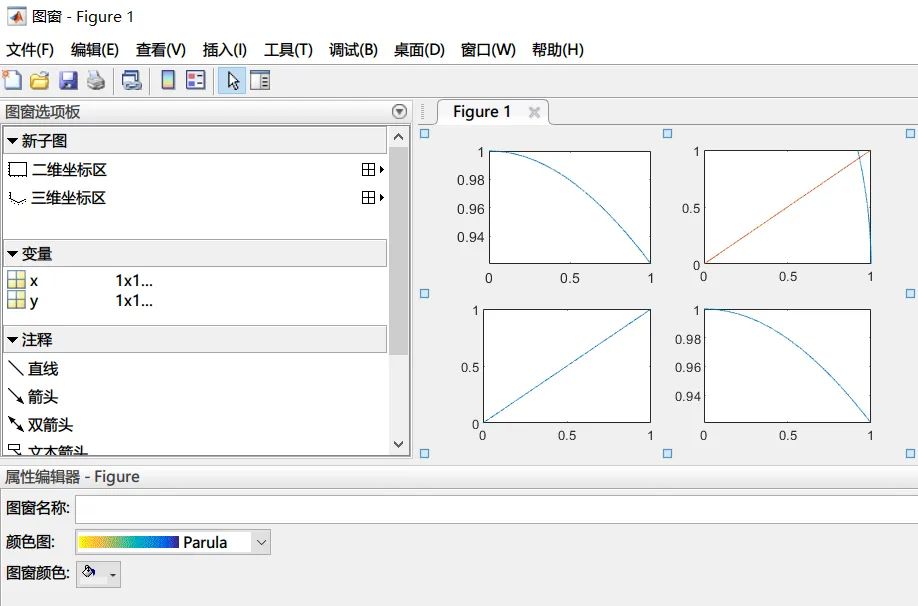The image size is (918, 606).
Task: Click the New Figure toolbar icon
Action: click(x=12, y=80)
